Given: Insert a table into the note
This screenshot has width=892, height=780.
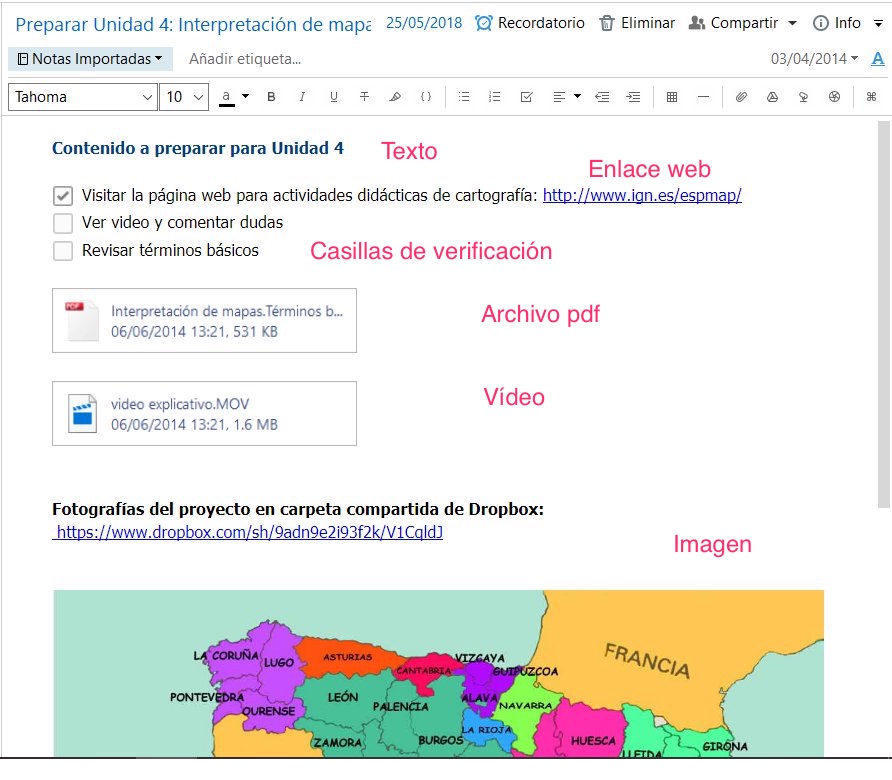Looking at the screenshot, I should (x=672, y=97).
